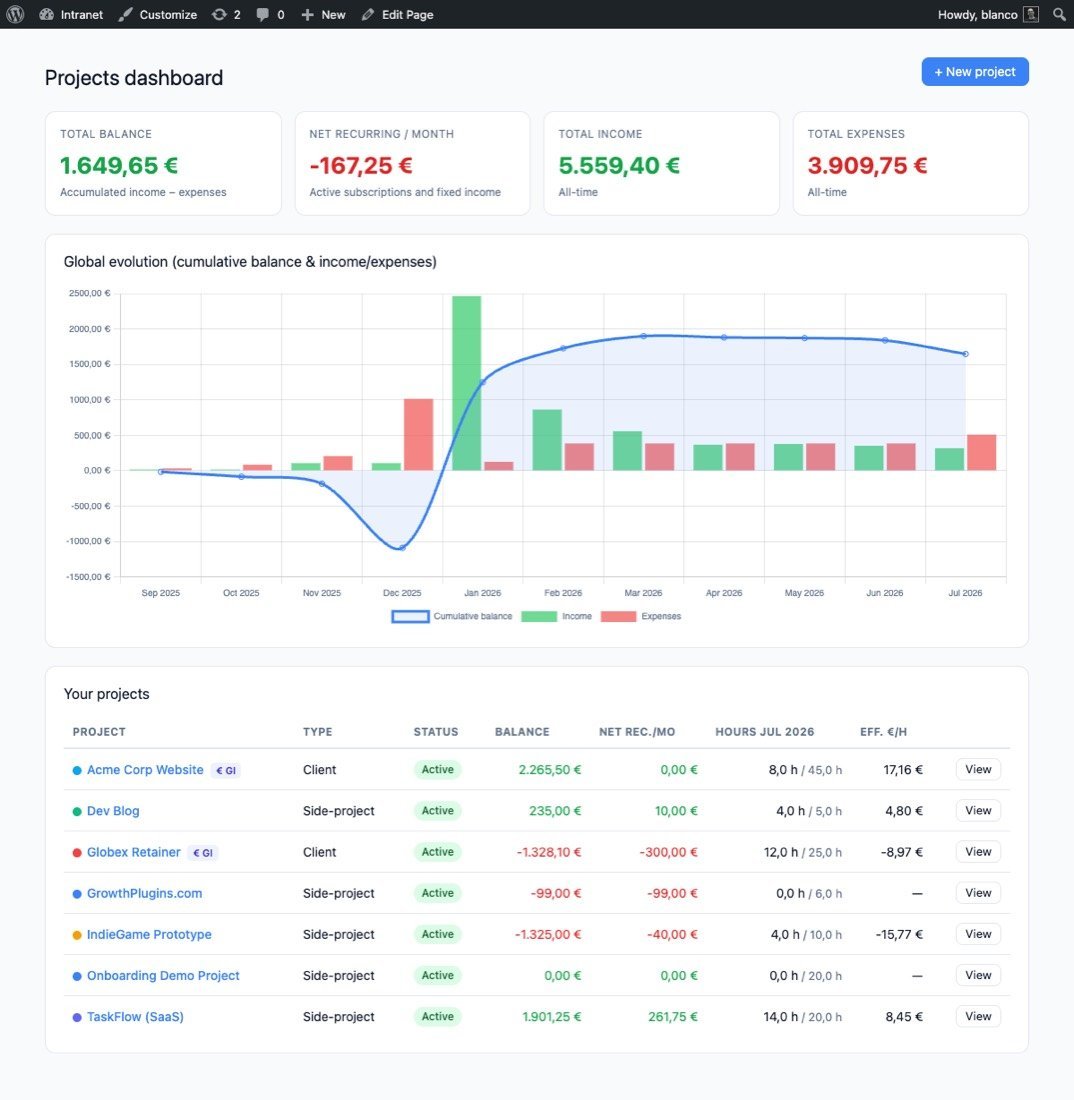The height and width of the screenshot is (1100, 1074).
Task: Click the EFF. €/H column header
Action: pos(884,732)
